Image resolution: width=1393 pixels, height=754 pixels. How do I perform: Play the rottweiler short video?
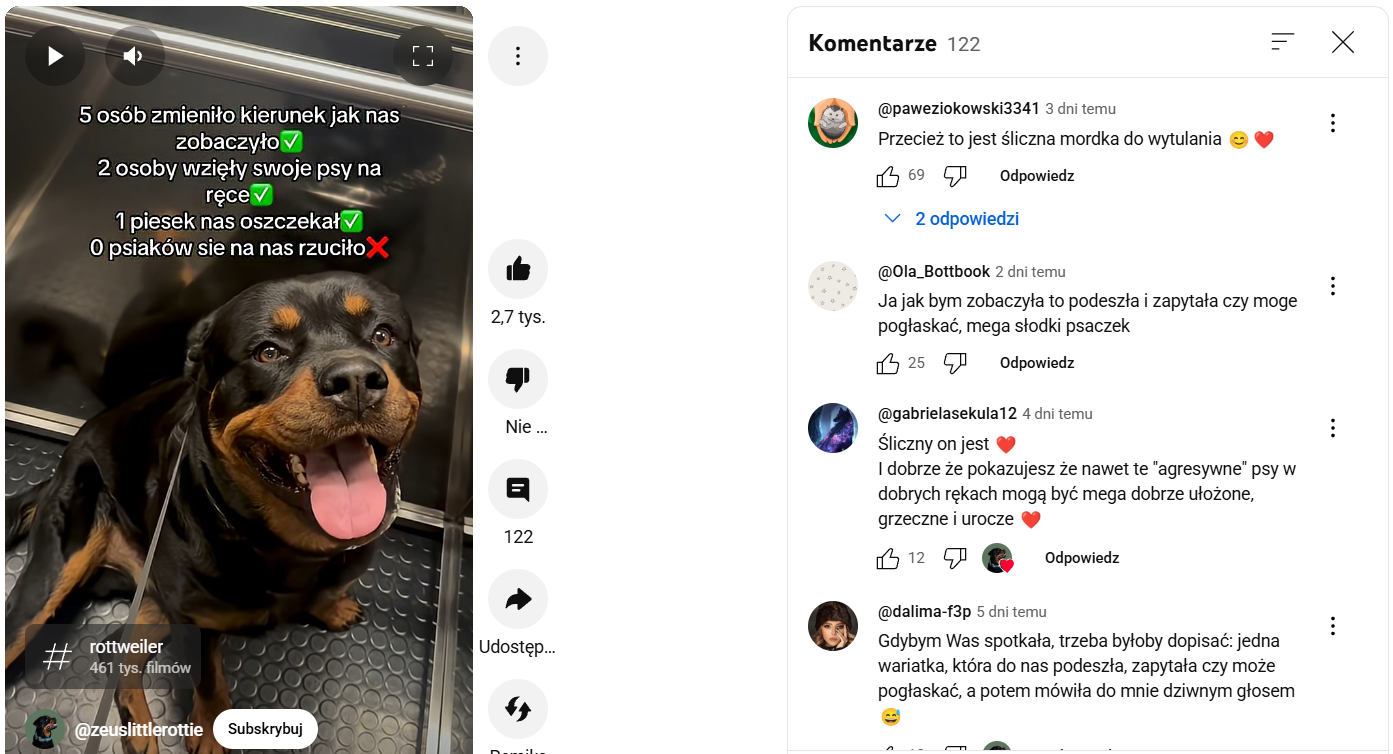(55, 56)
